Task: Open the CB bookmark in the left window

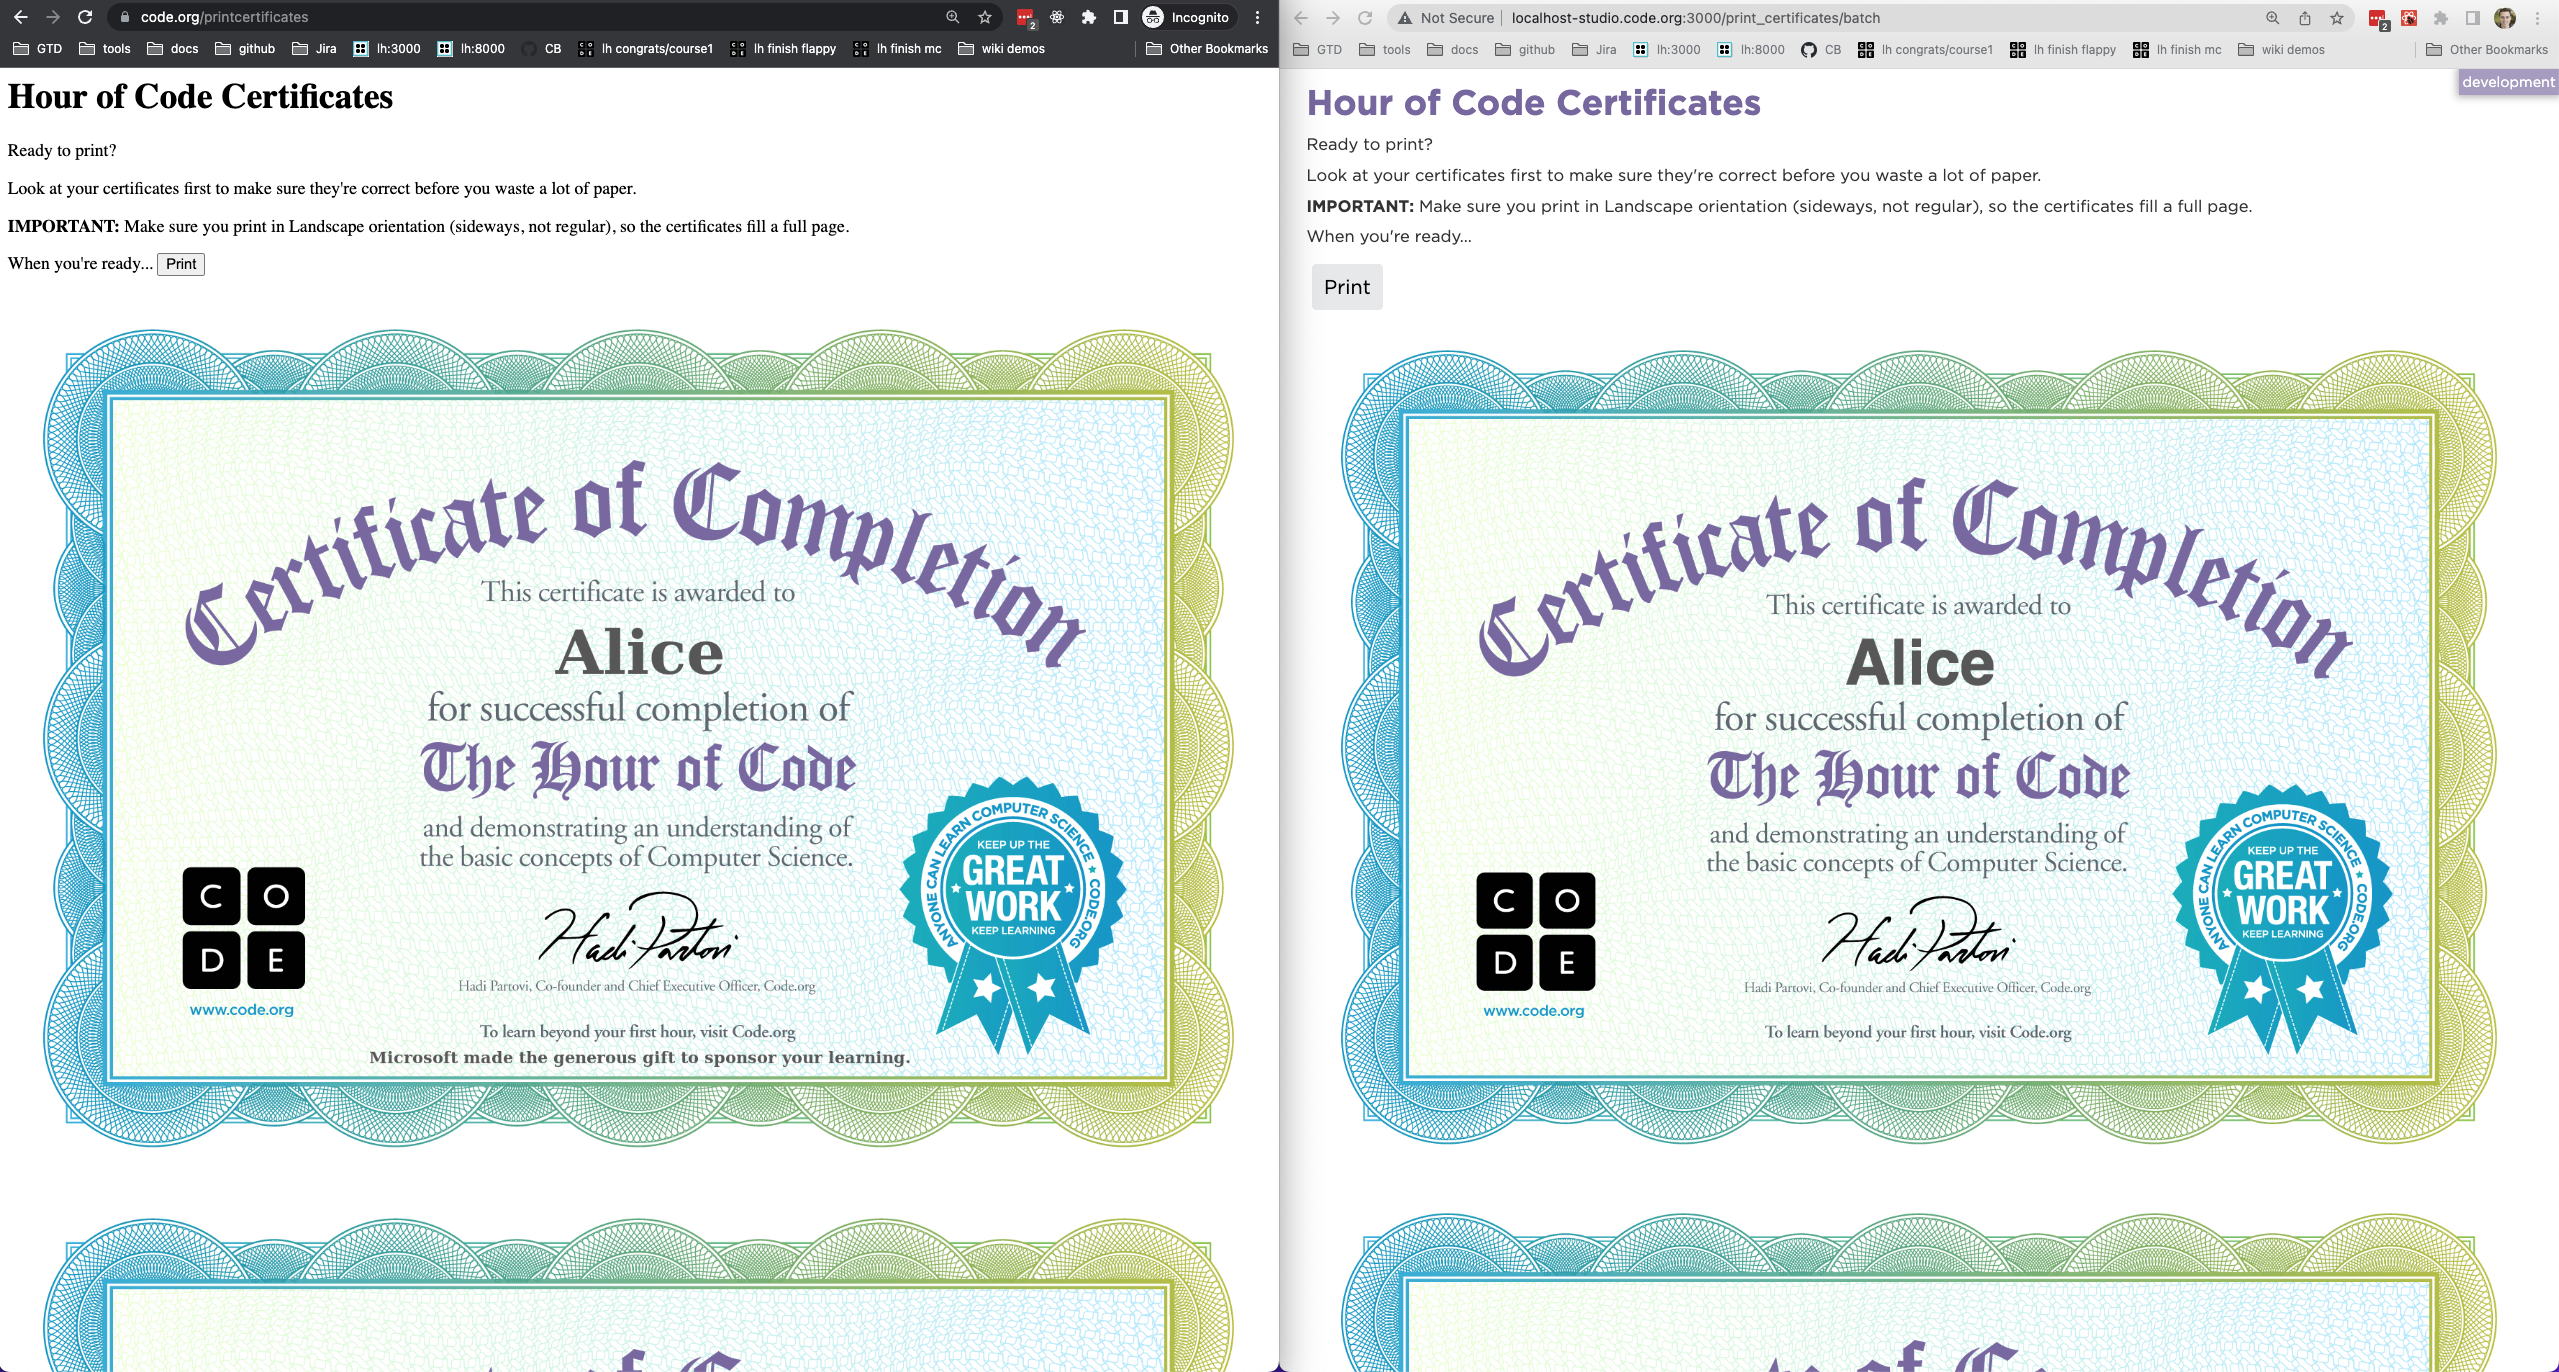Action: tap(541, 48)
